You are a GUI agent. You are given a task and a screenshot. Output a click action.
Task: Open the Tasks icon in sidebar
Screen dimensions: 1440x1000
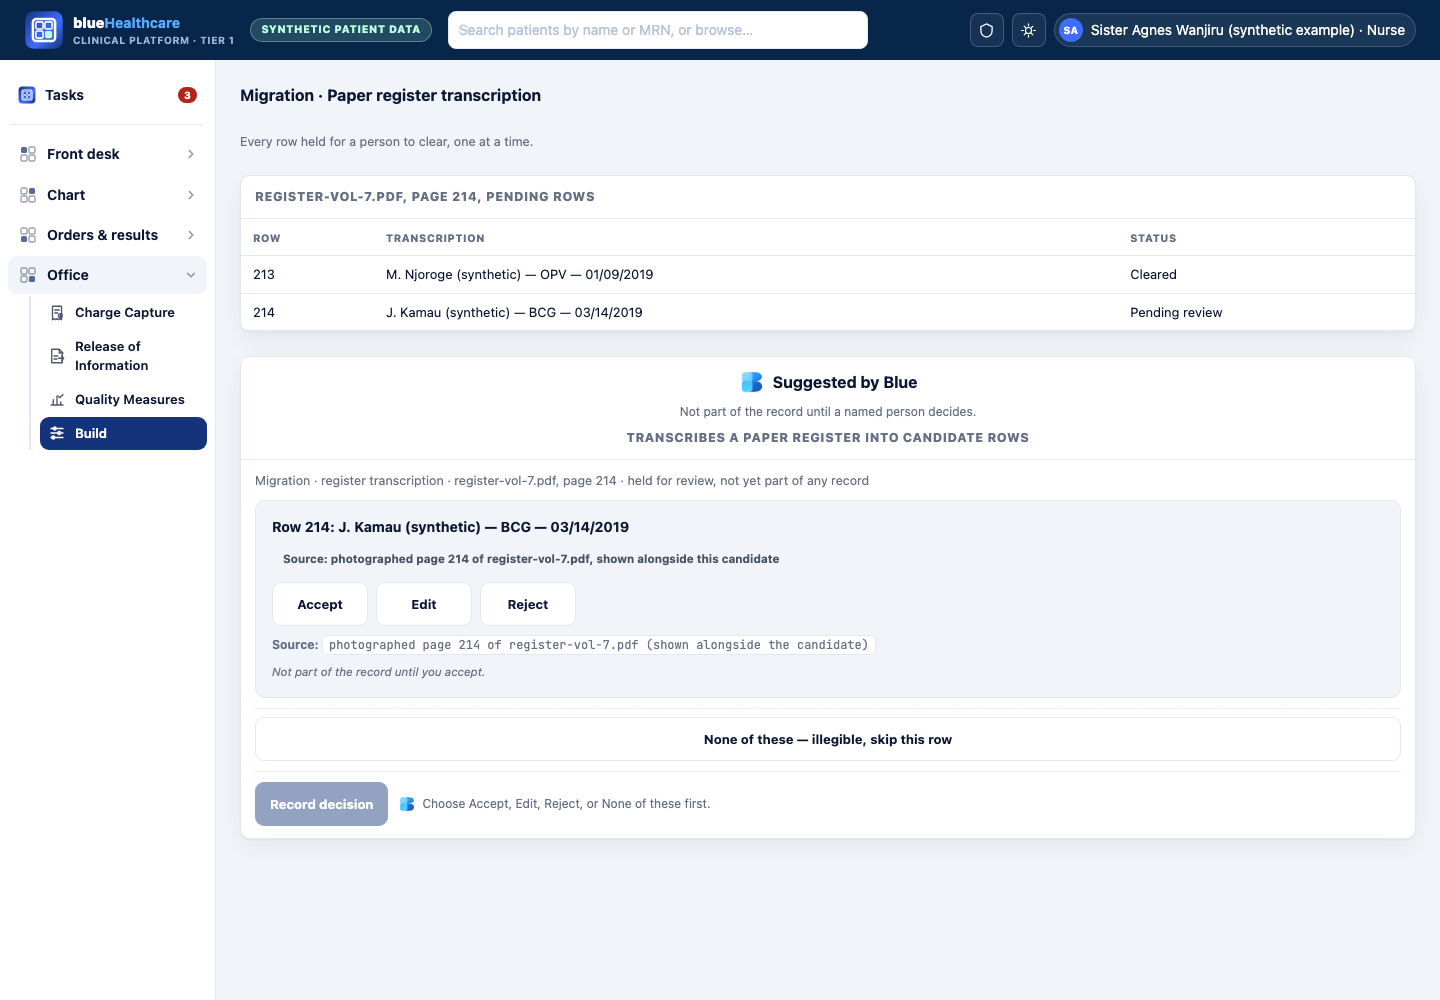click(27, 95)
